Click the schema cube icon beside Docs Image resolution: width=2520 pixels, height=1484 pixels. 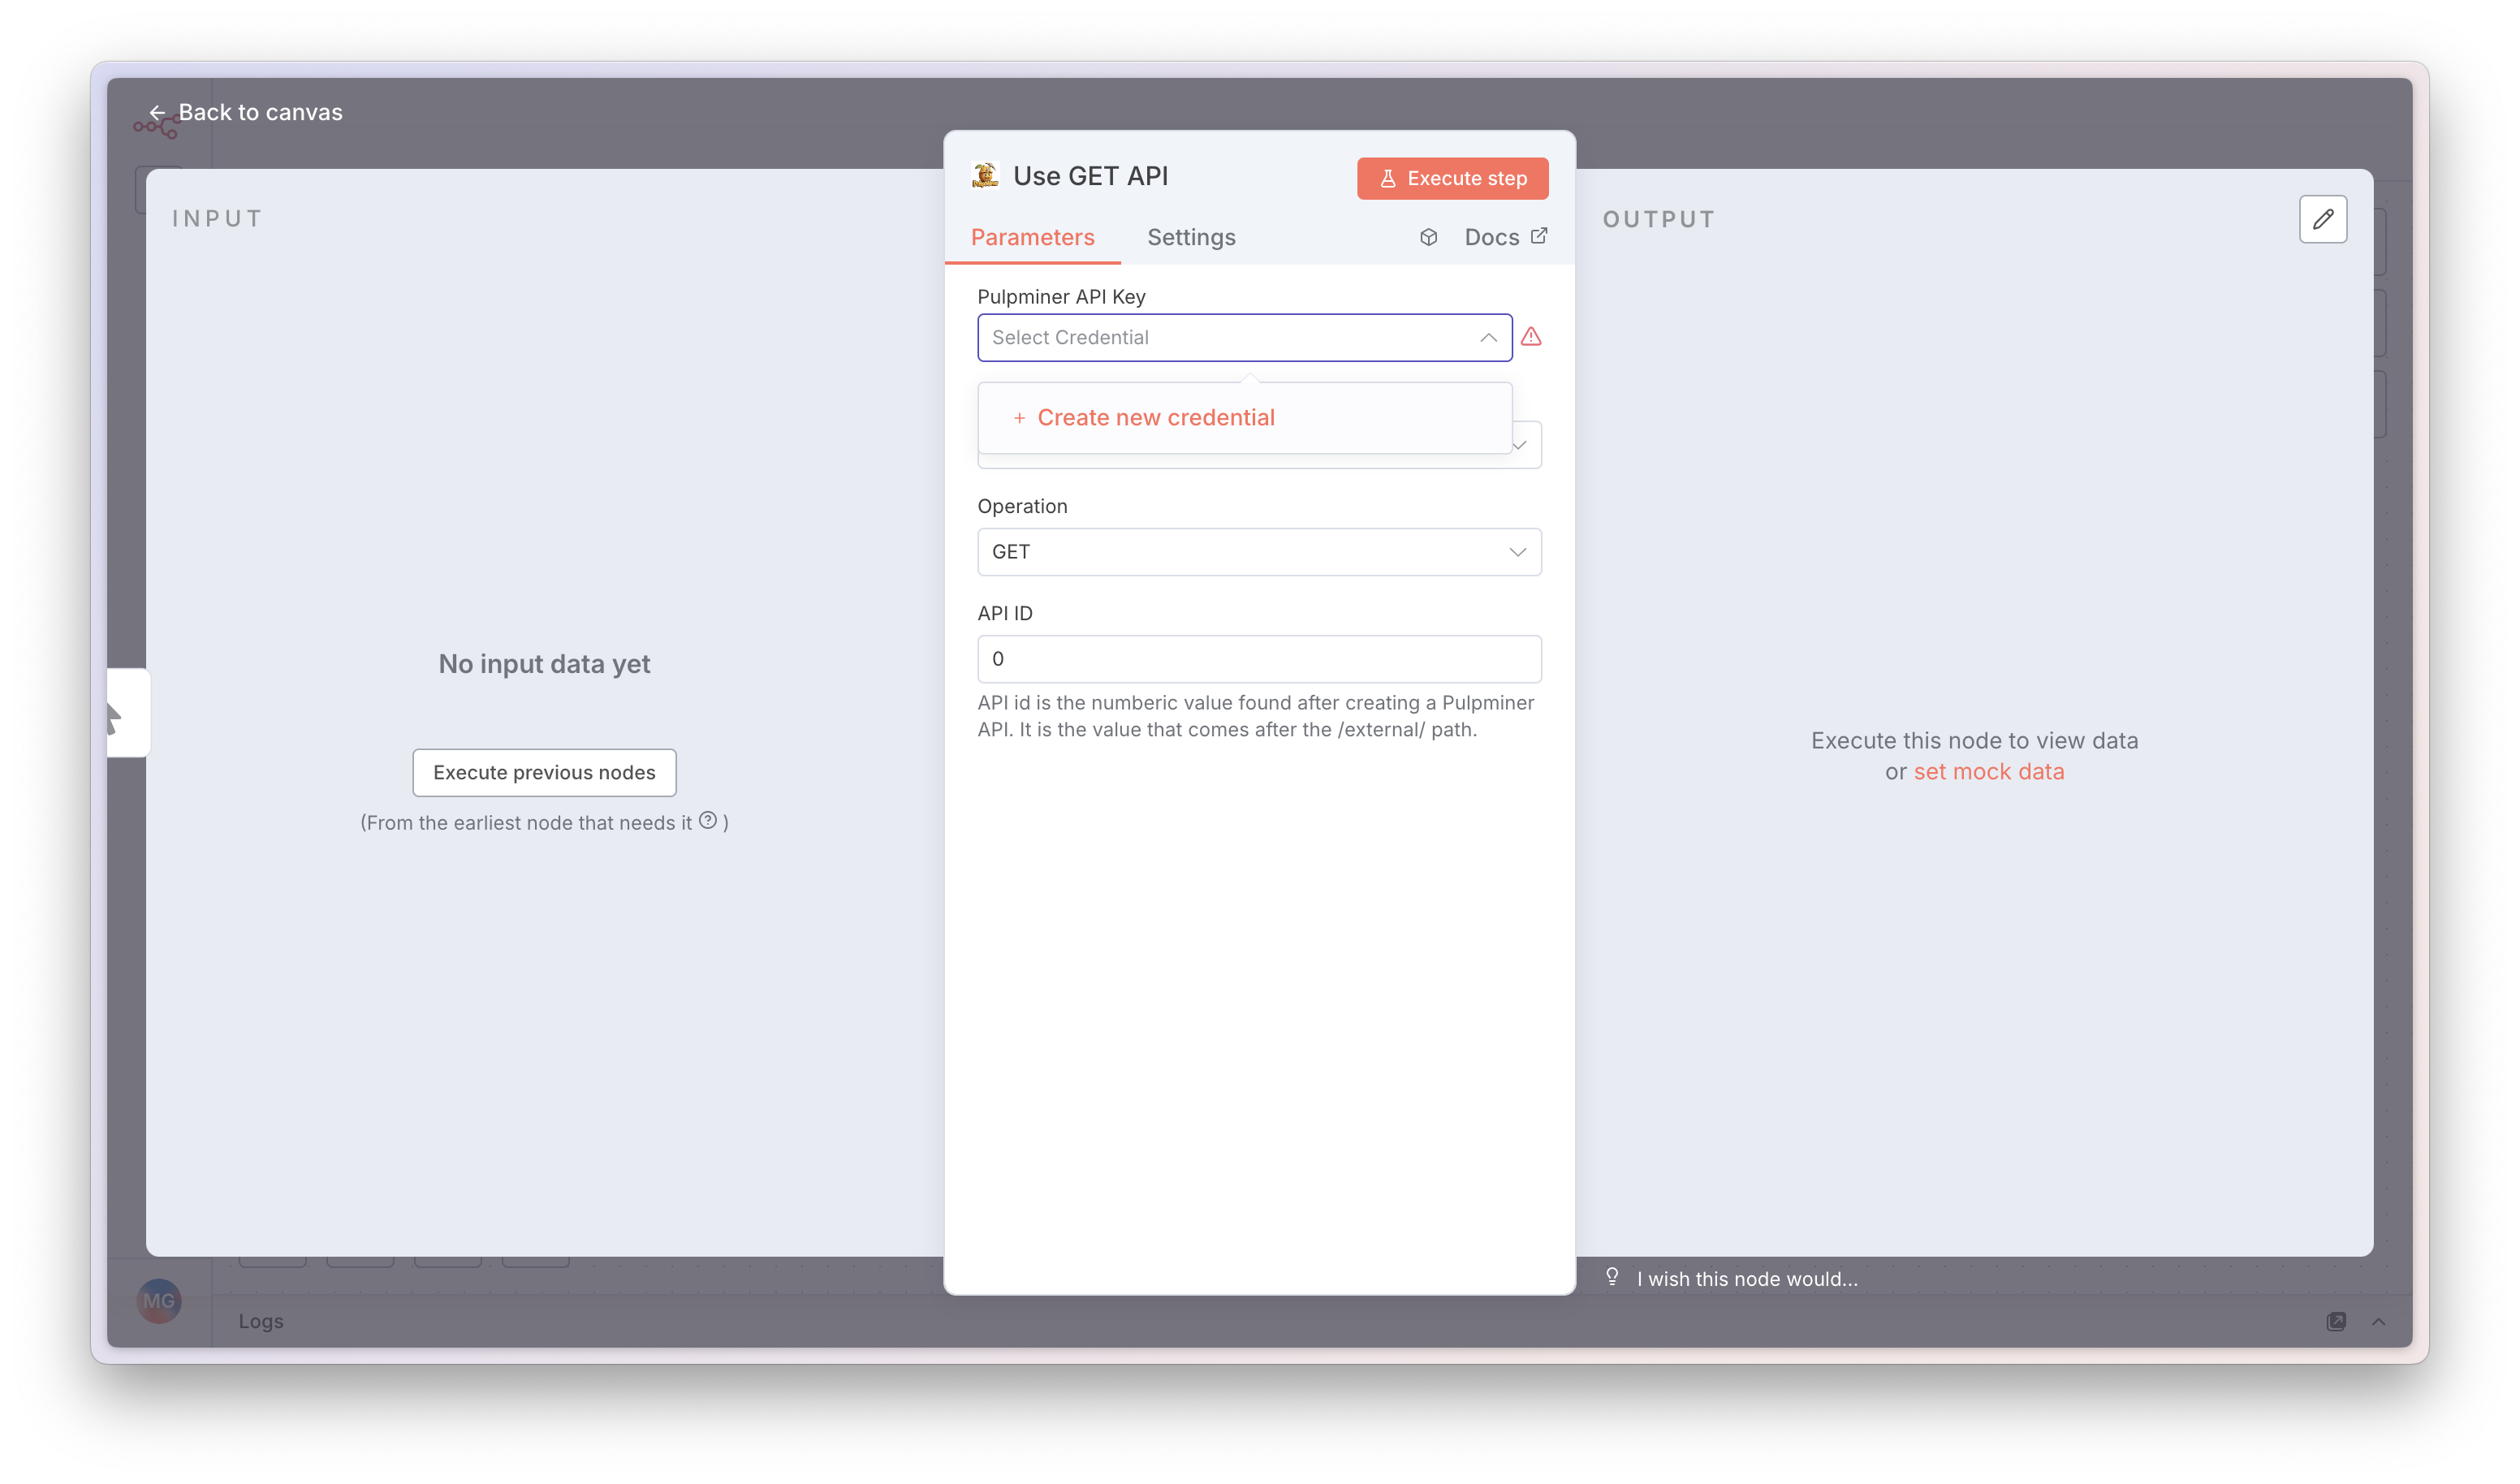point(1428,237)
